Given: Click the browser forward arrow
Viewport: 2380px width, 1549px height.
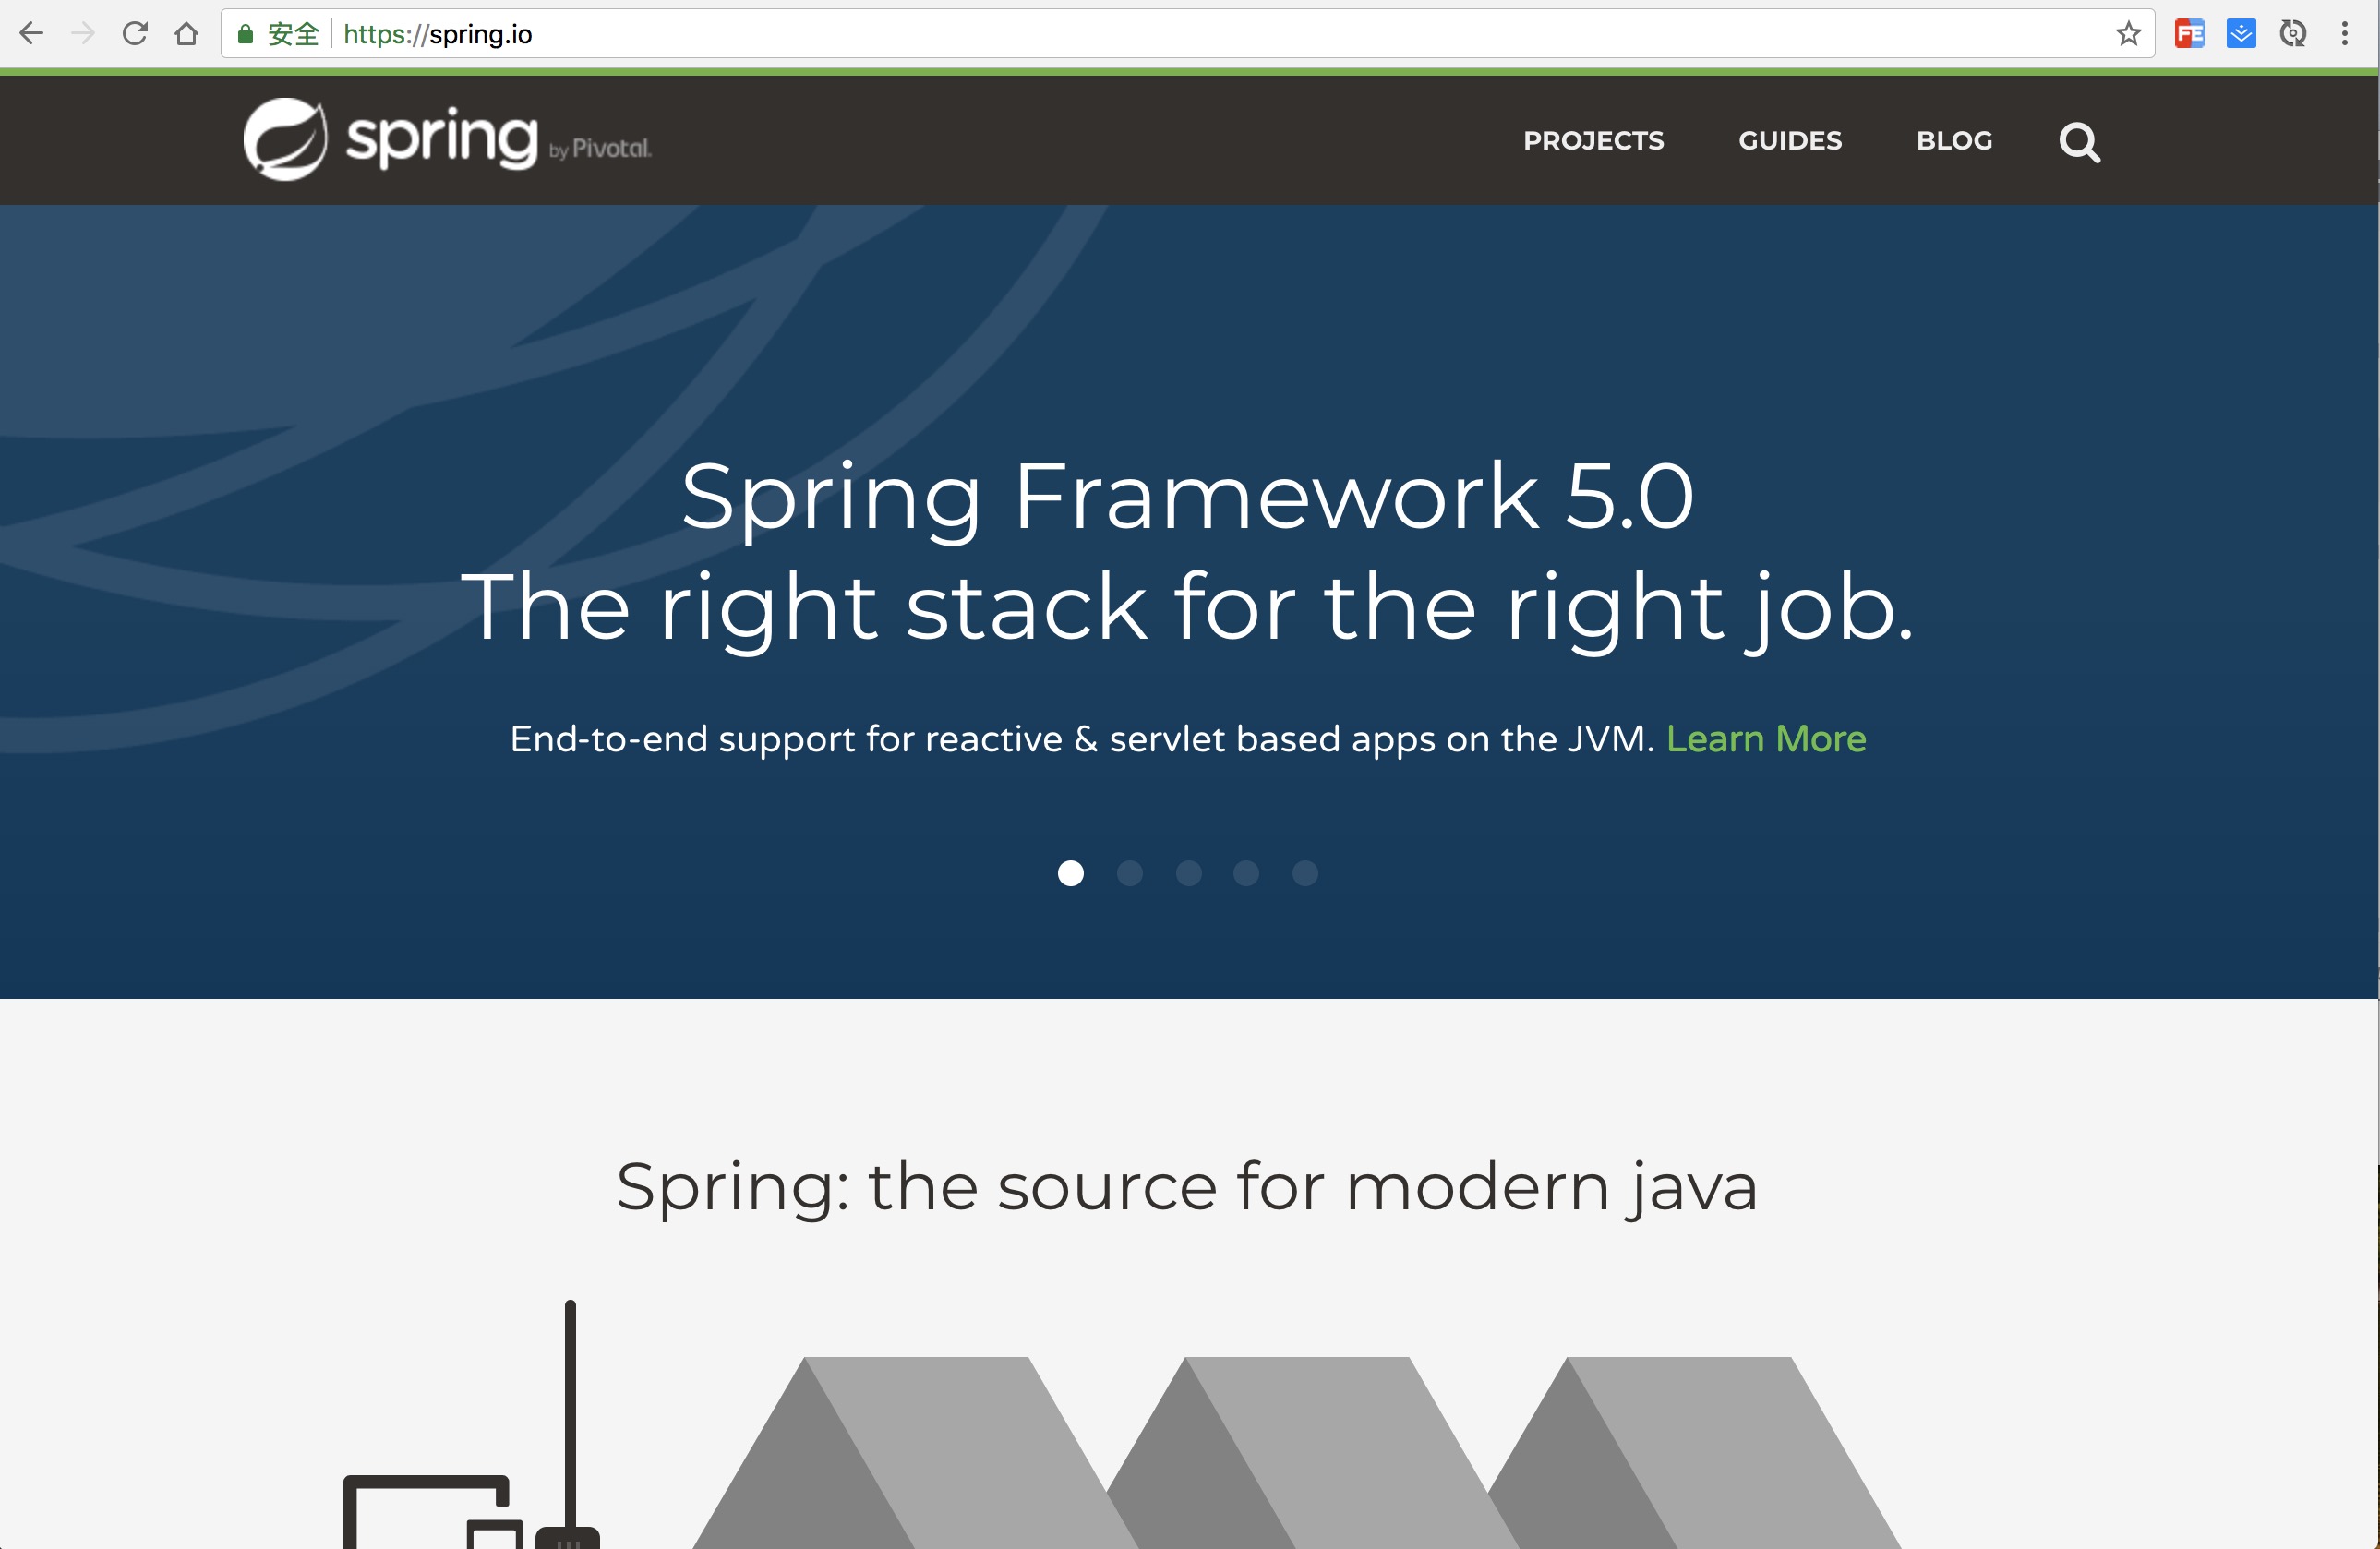Looking at the screenshot, I should click(83, 34).
